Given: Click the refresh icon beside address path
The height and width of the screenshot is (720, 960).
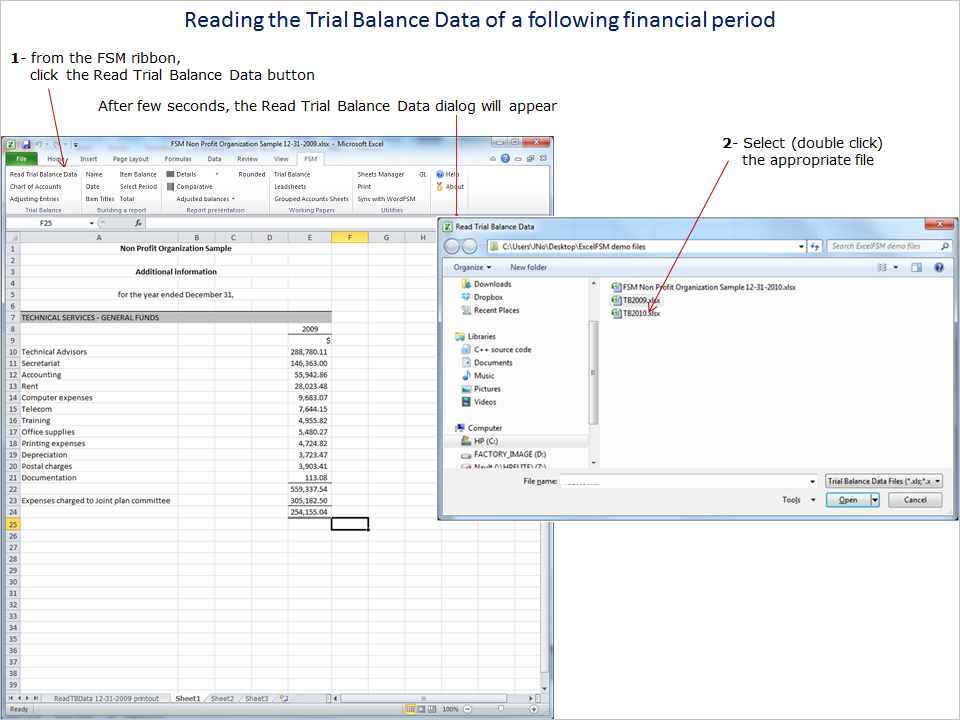Looking at the screenshot, I should pyautogui.click(x=815, y=246).
